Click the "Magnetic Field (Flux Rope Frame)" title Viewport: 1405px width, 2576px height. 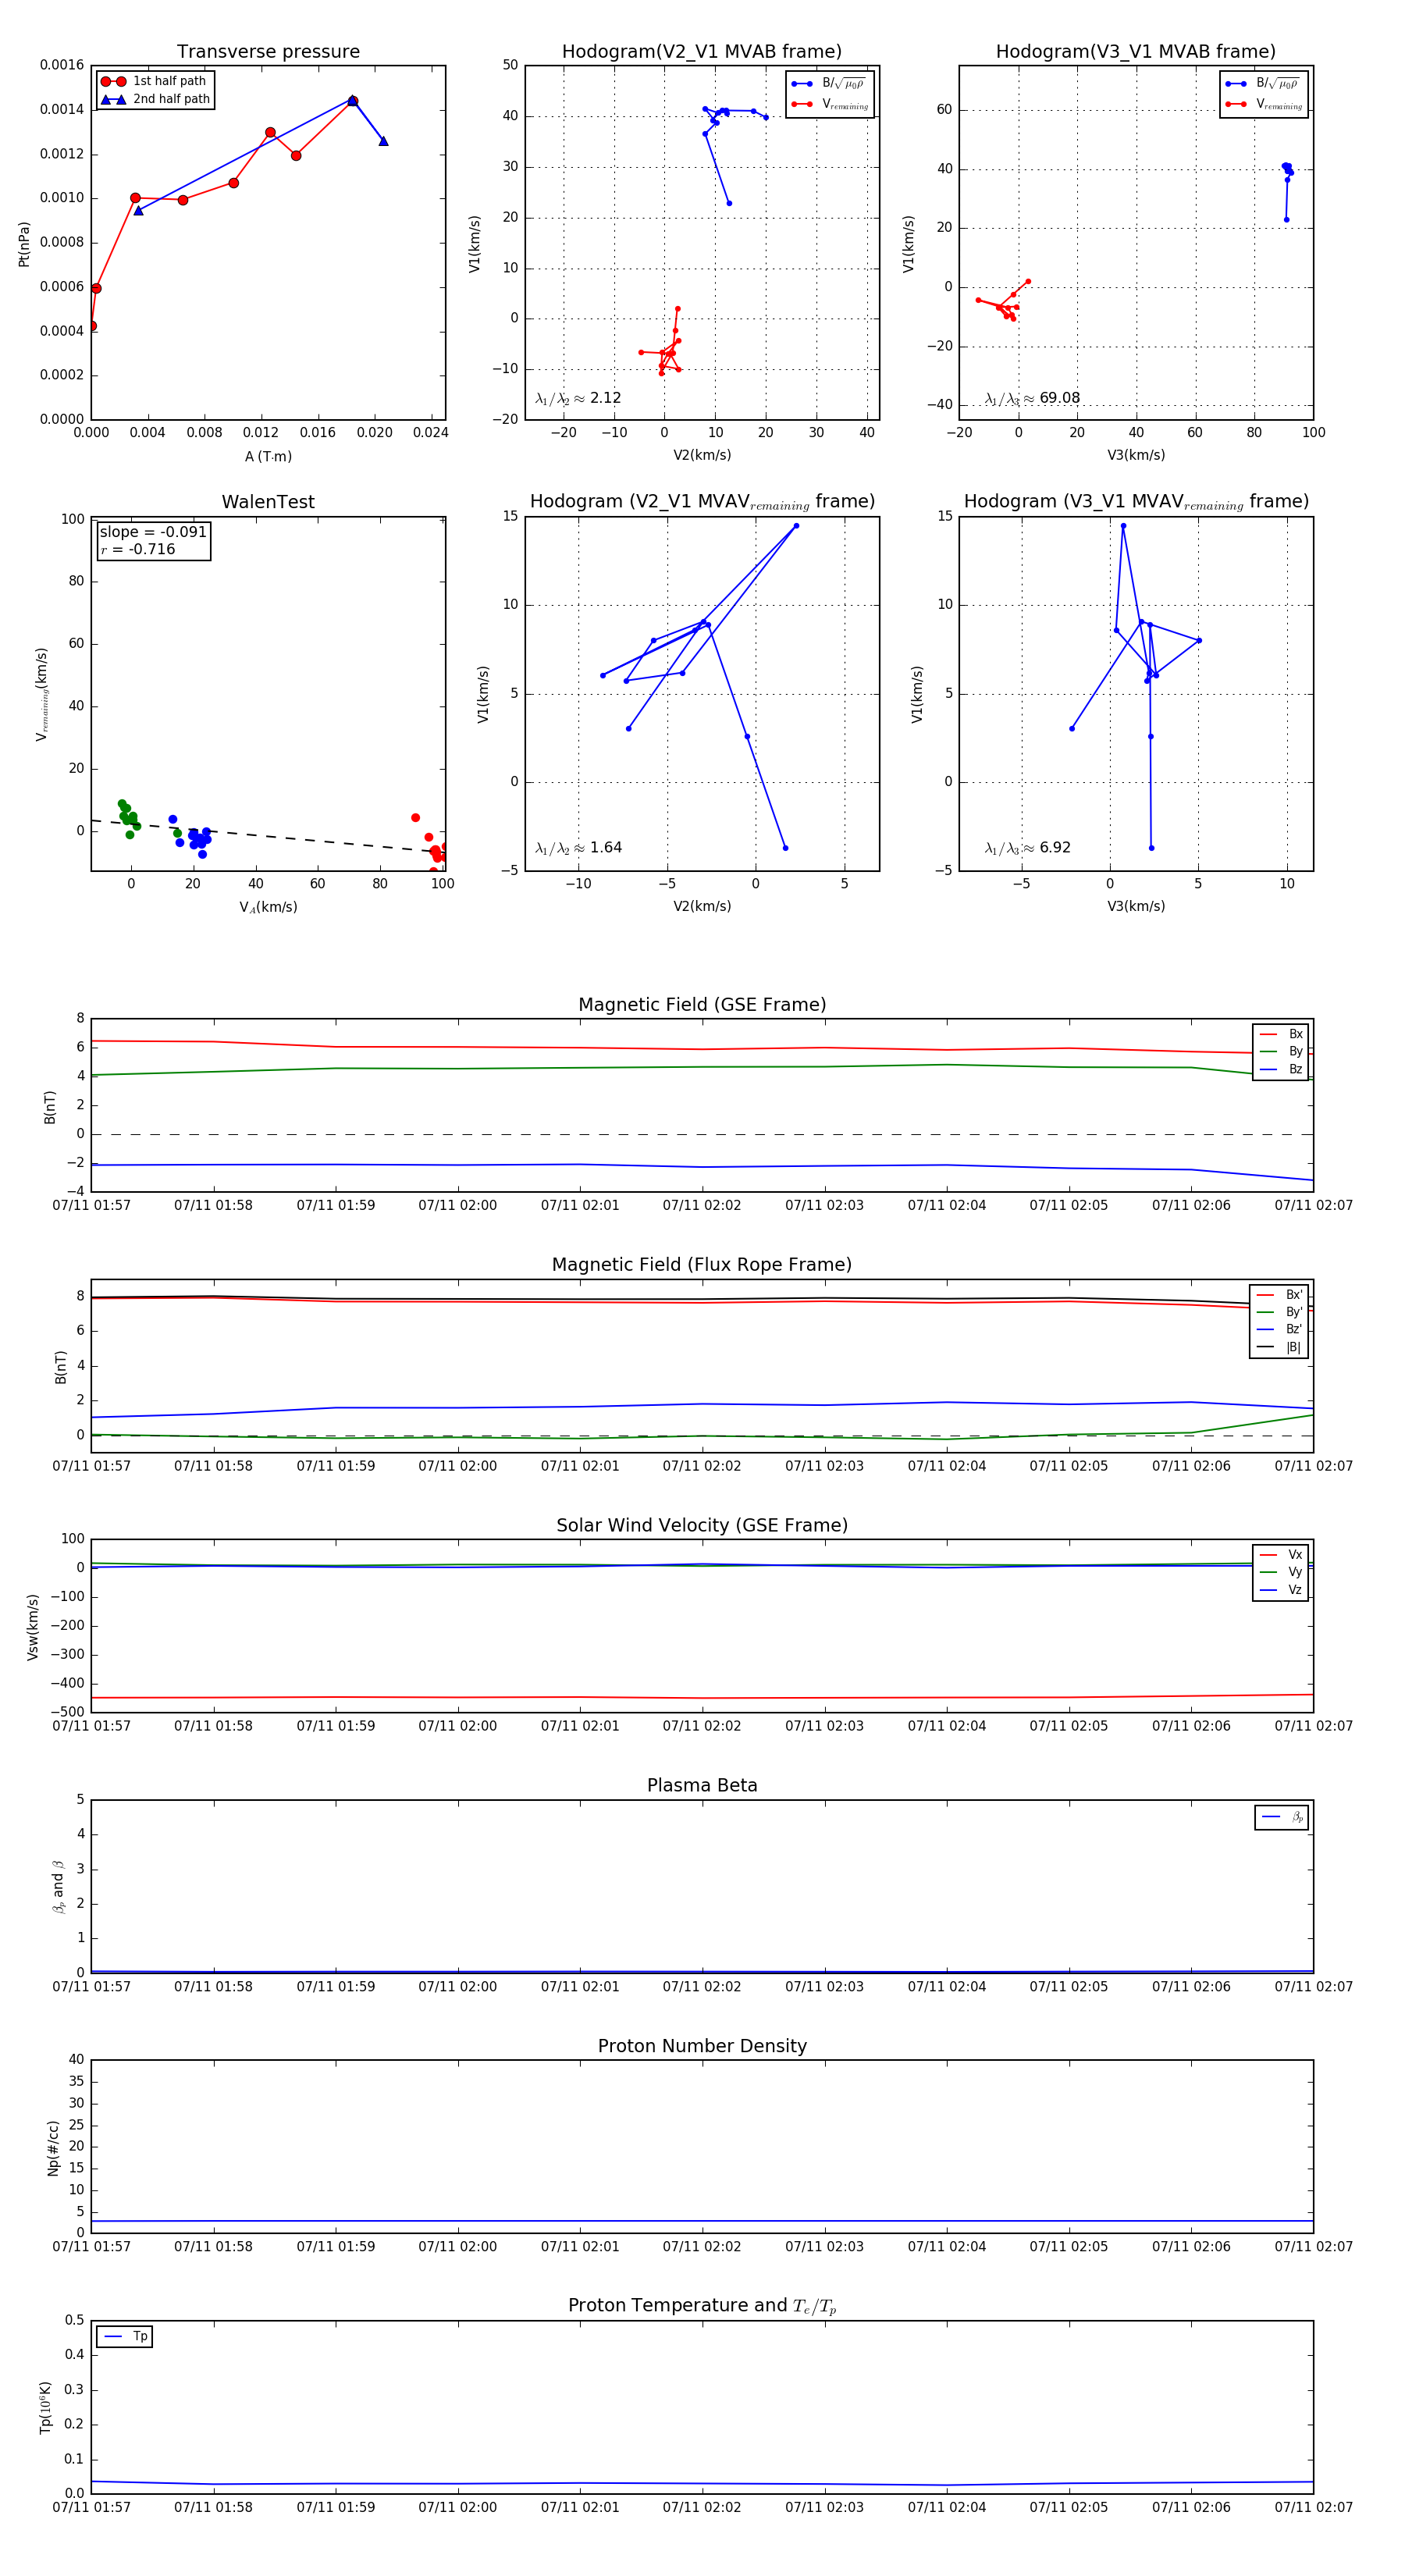[x=702, y=1265]
